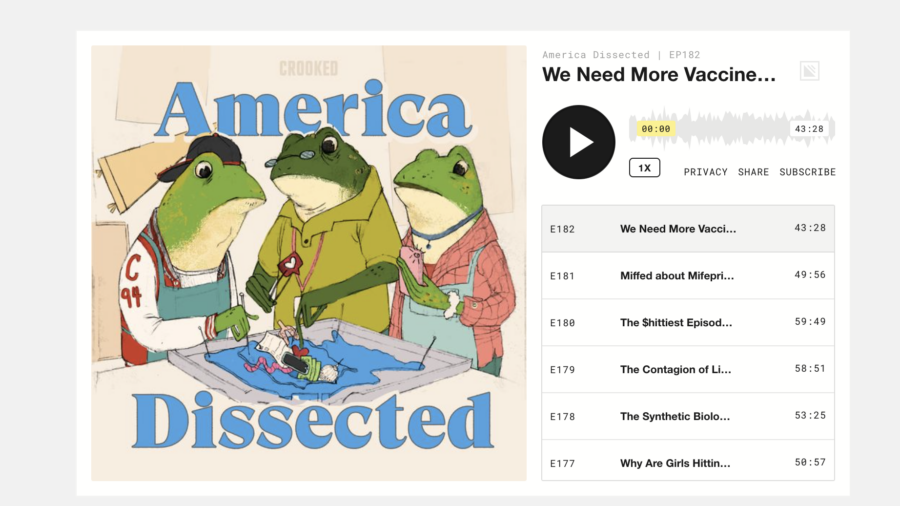Click the 49:56 duration of episode E181
Image resolution: width=900 pixels, height=506 pixels.
point(810,275)
